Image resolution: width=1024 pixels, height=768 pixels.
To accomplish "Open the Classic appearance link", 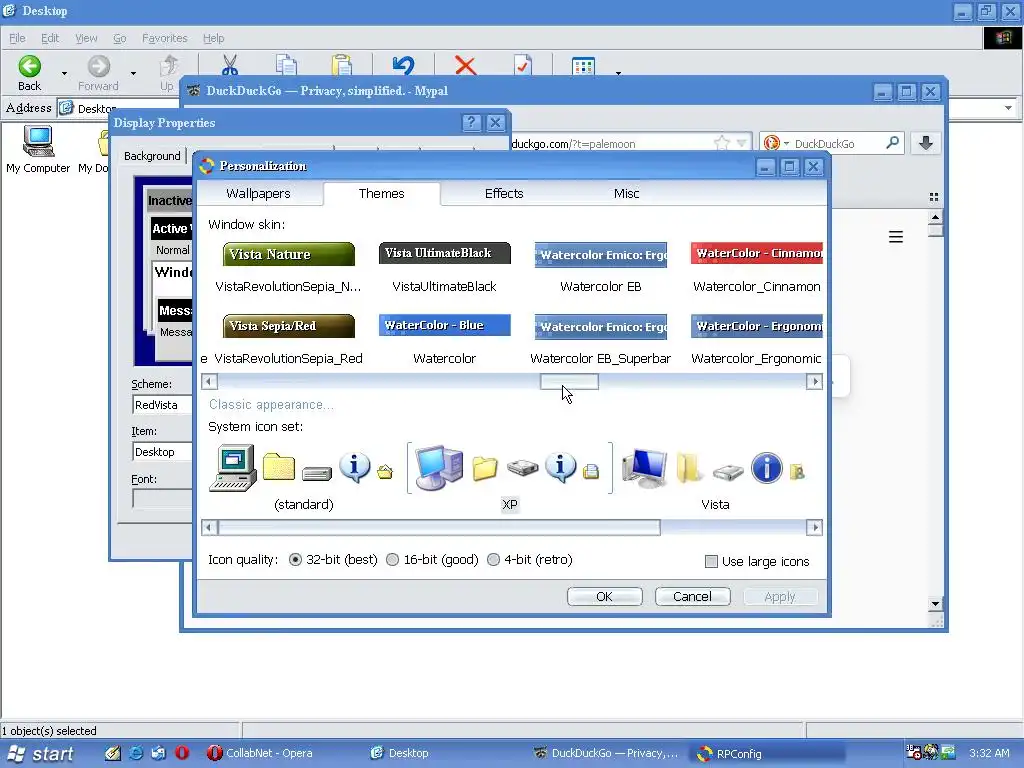I will pyautogui.click(x=271, y=405).
